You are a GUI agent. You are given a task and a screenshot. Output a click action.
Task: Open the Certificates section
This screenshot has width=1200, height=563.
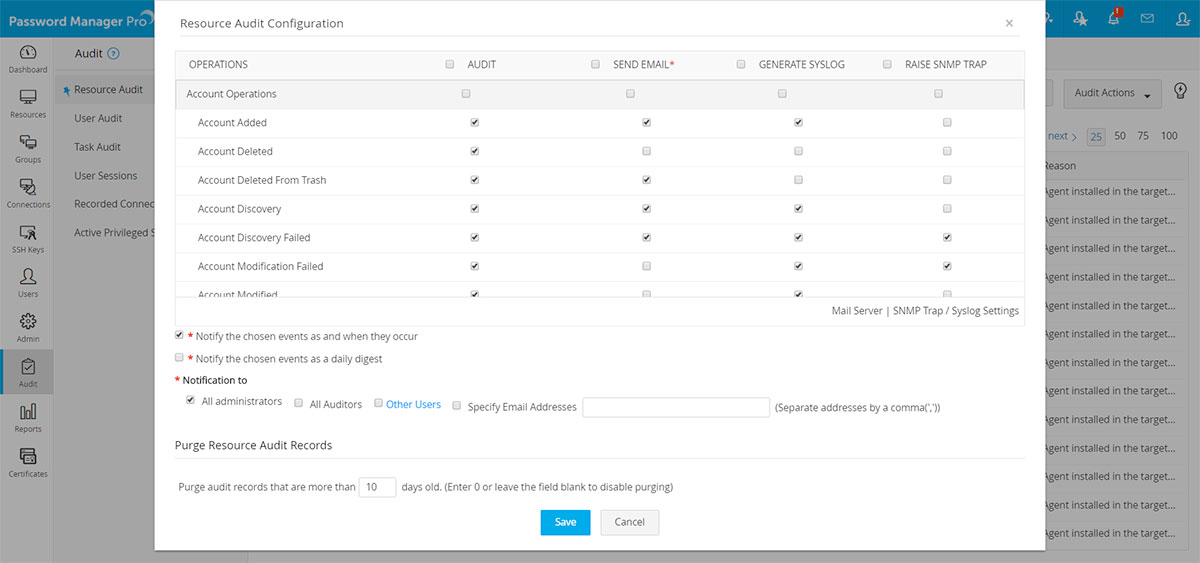28,462
